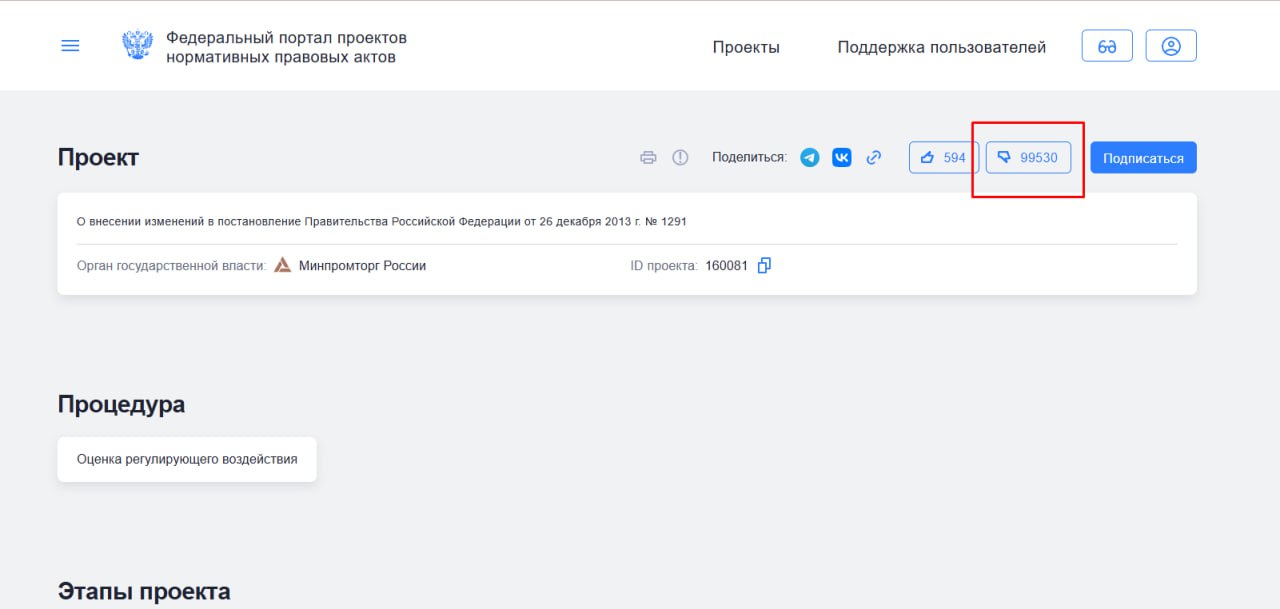Click the Минпромторг triangle emblem
This screenshot has width=1280, height=609.
pyautogui.click(x=283, y=266)
